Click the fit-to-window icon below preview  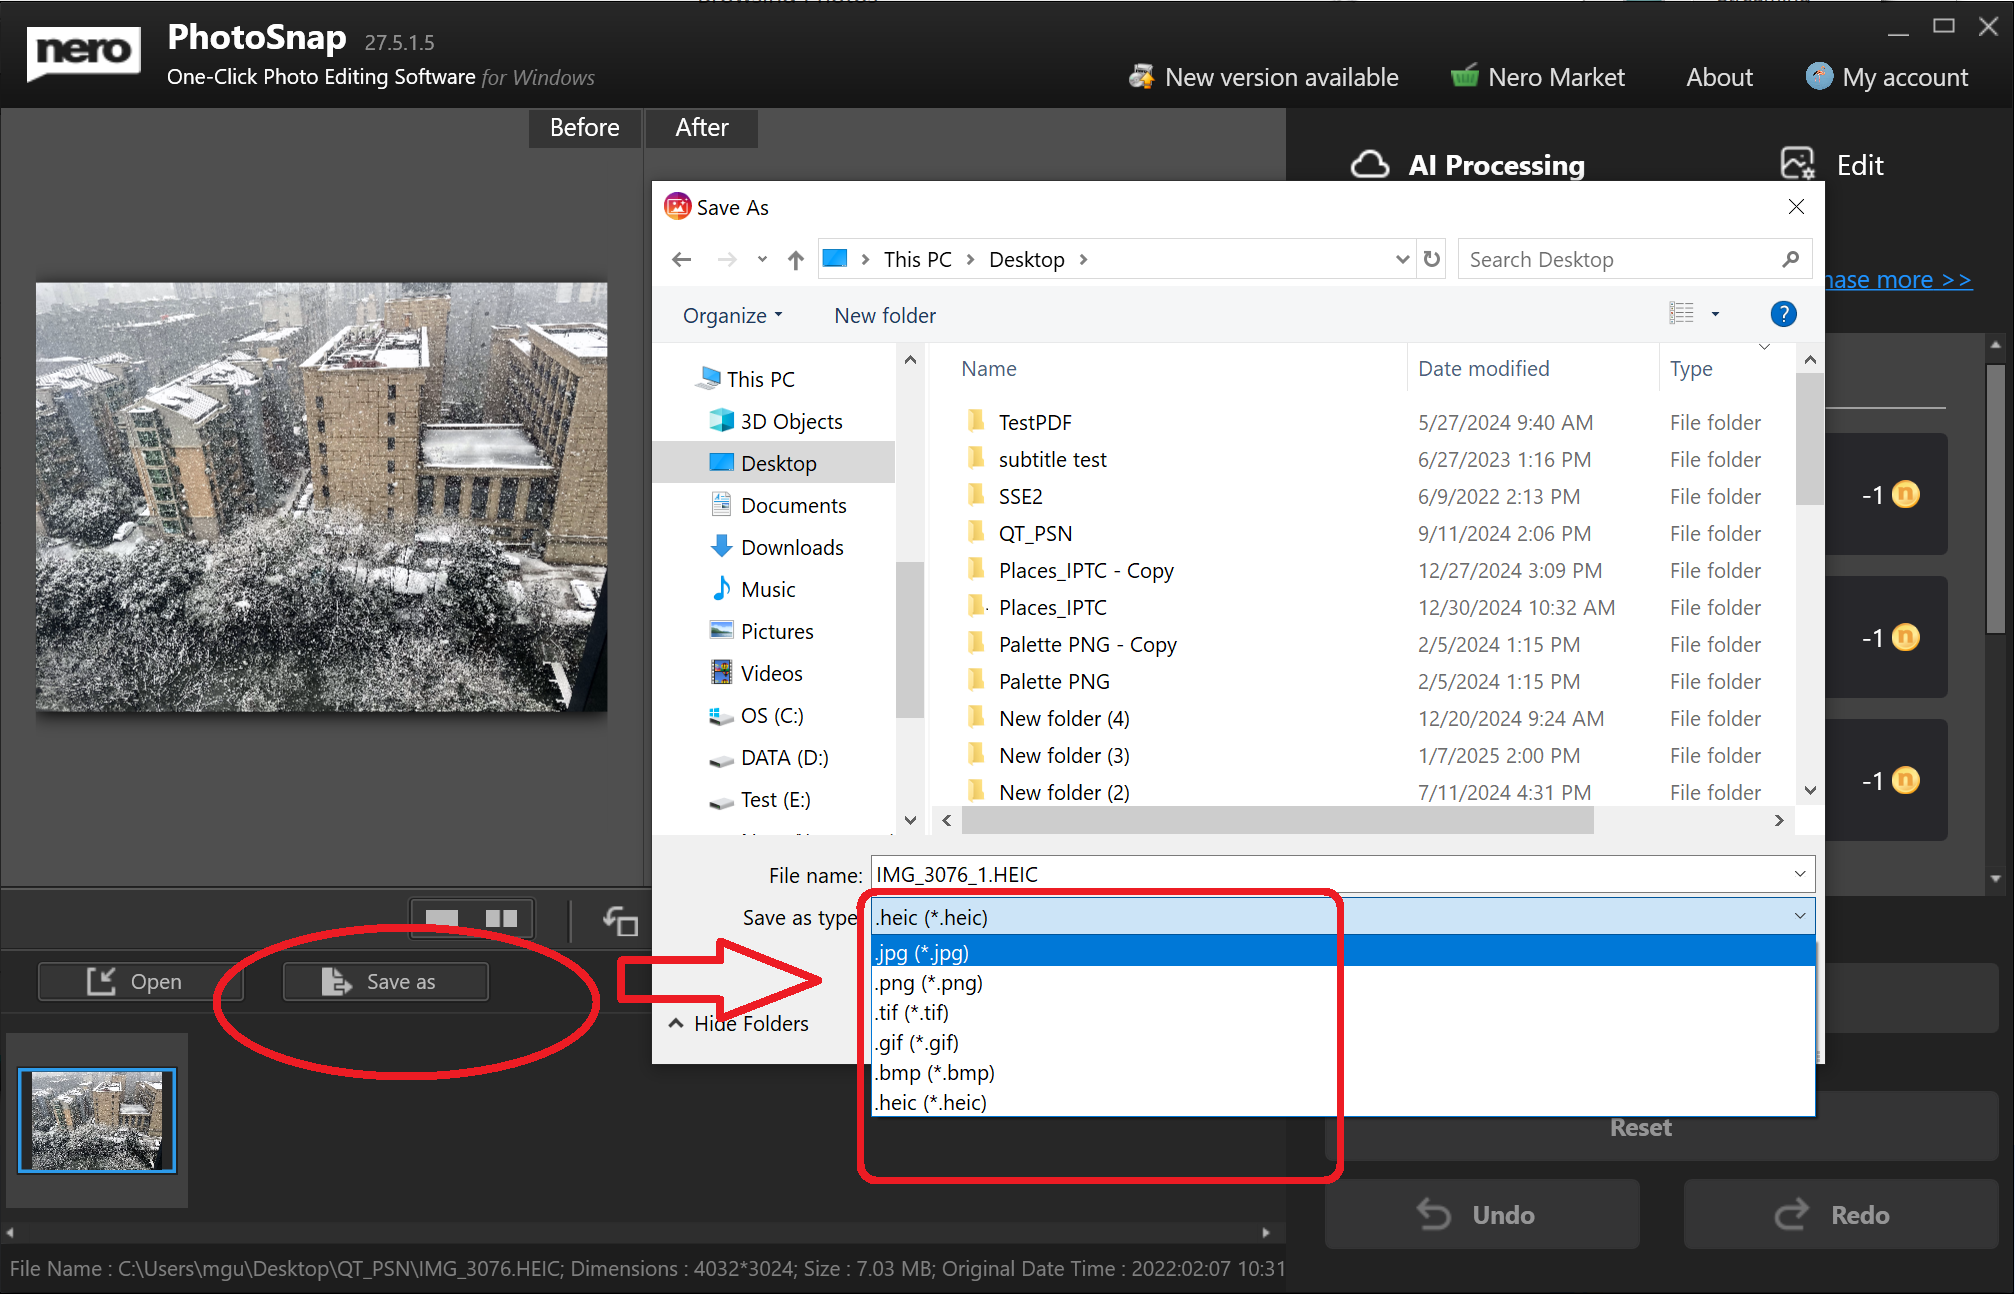[x=620, y=920]
